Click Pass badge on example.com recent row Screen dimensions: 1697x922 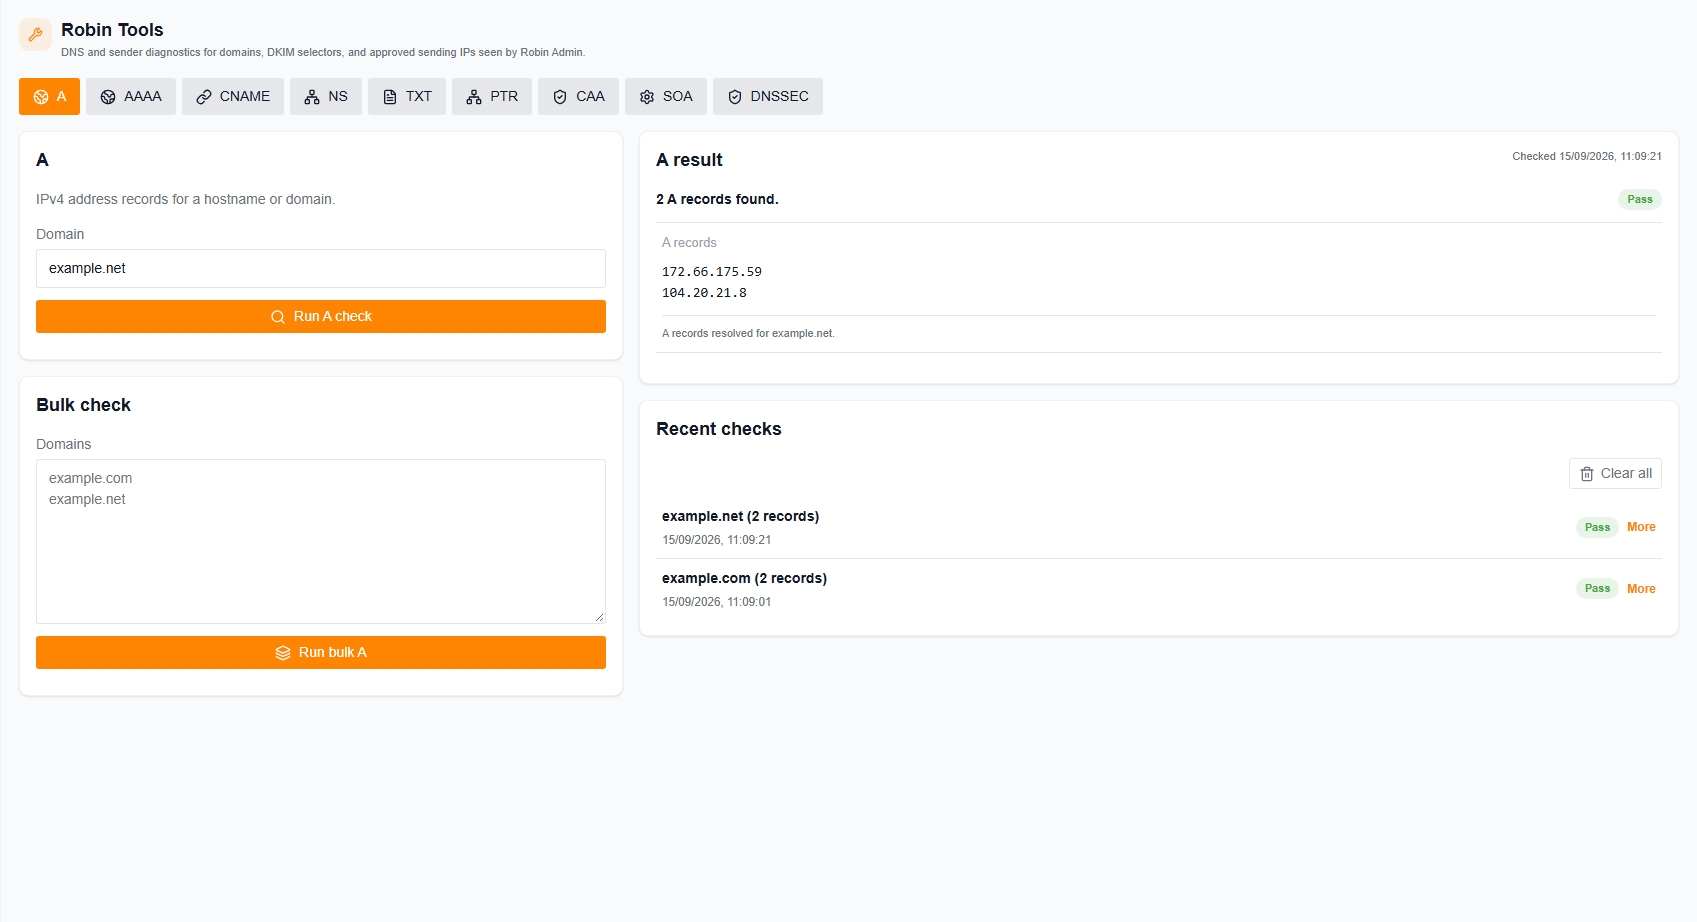coord(1597,588)
